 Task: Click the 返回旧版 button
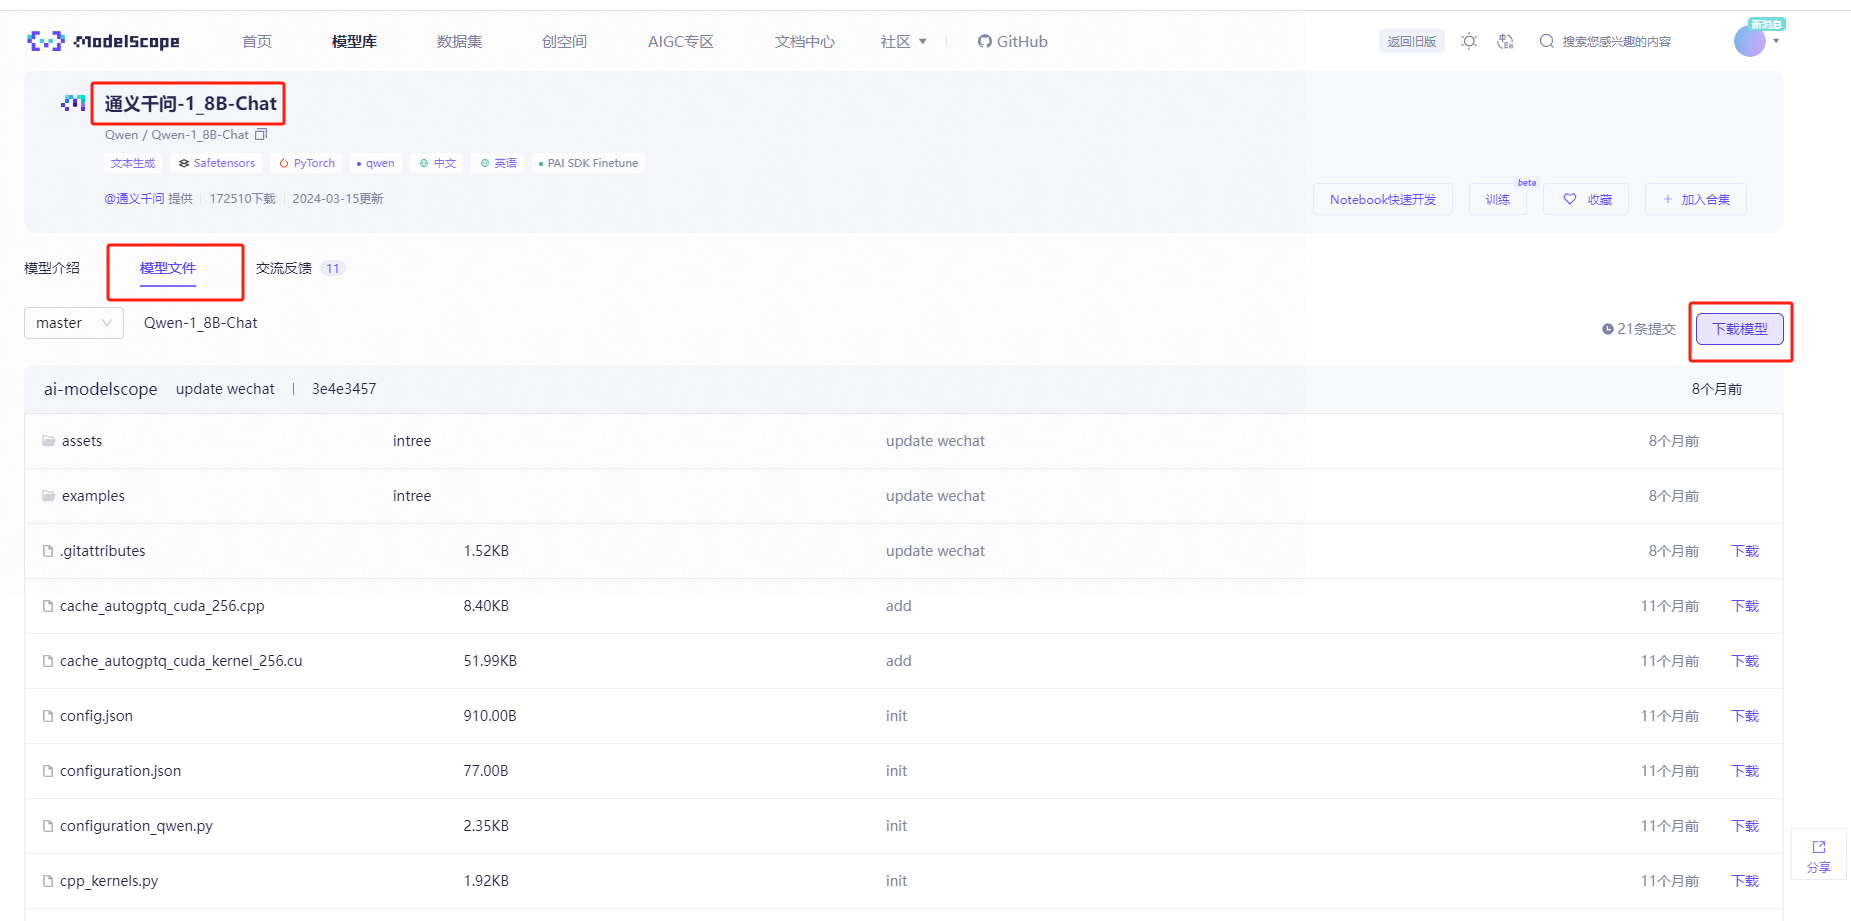click(x=1412, y=41)
